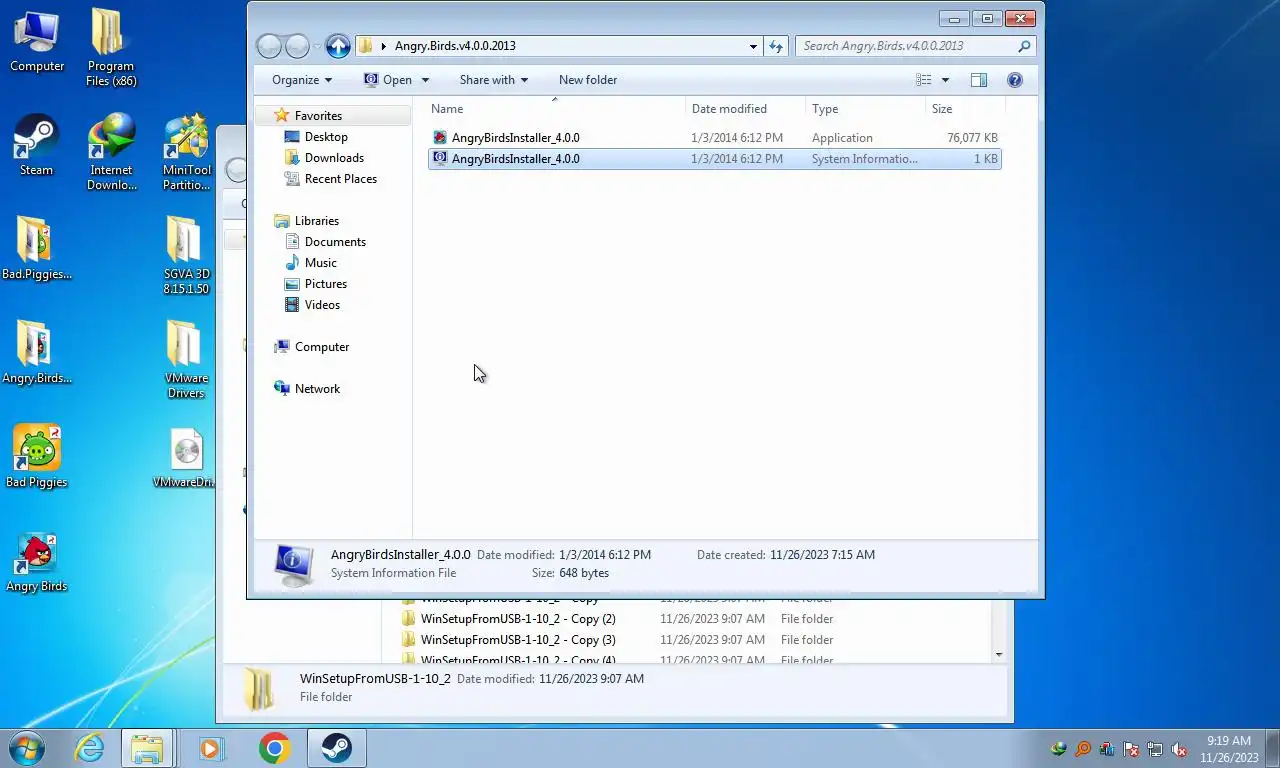Show the preview pane

click(x=979, y=80)
